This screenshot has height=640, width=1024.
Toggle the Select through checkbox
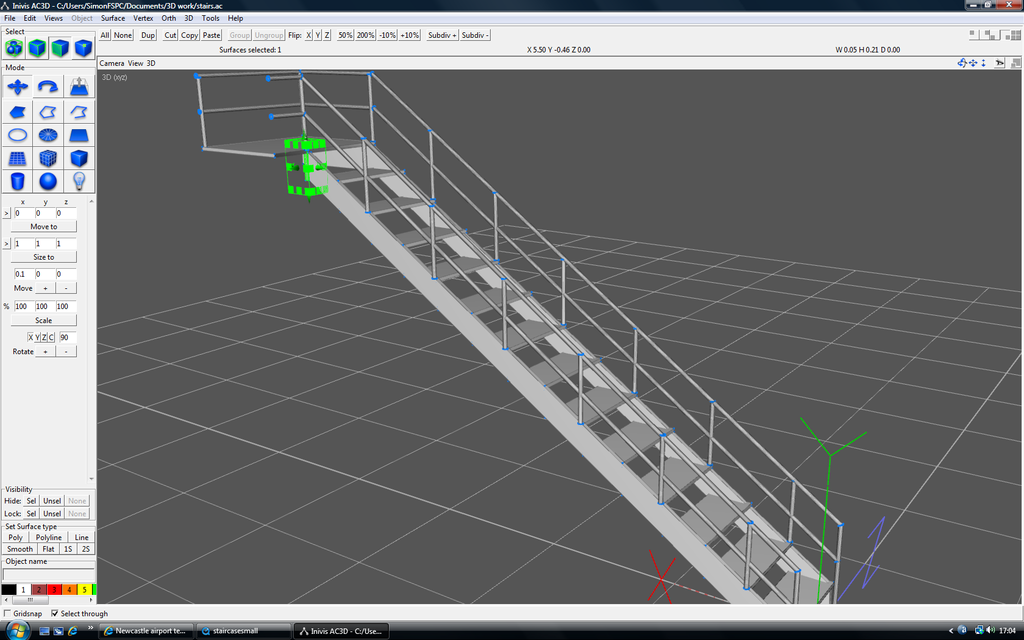(x=54, y=613)
